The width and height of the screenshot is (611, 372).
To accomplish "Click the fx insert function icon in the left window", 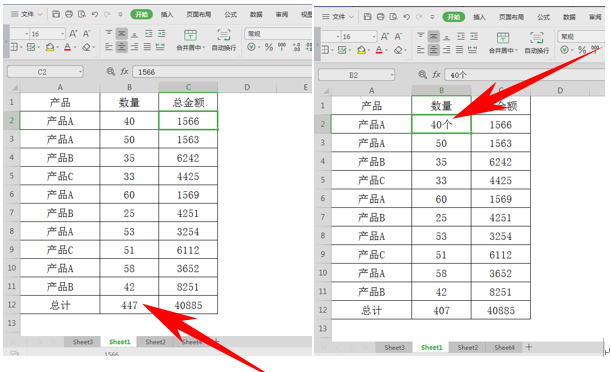I will (124, 71).
